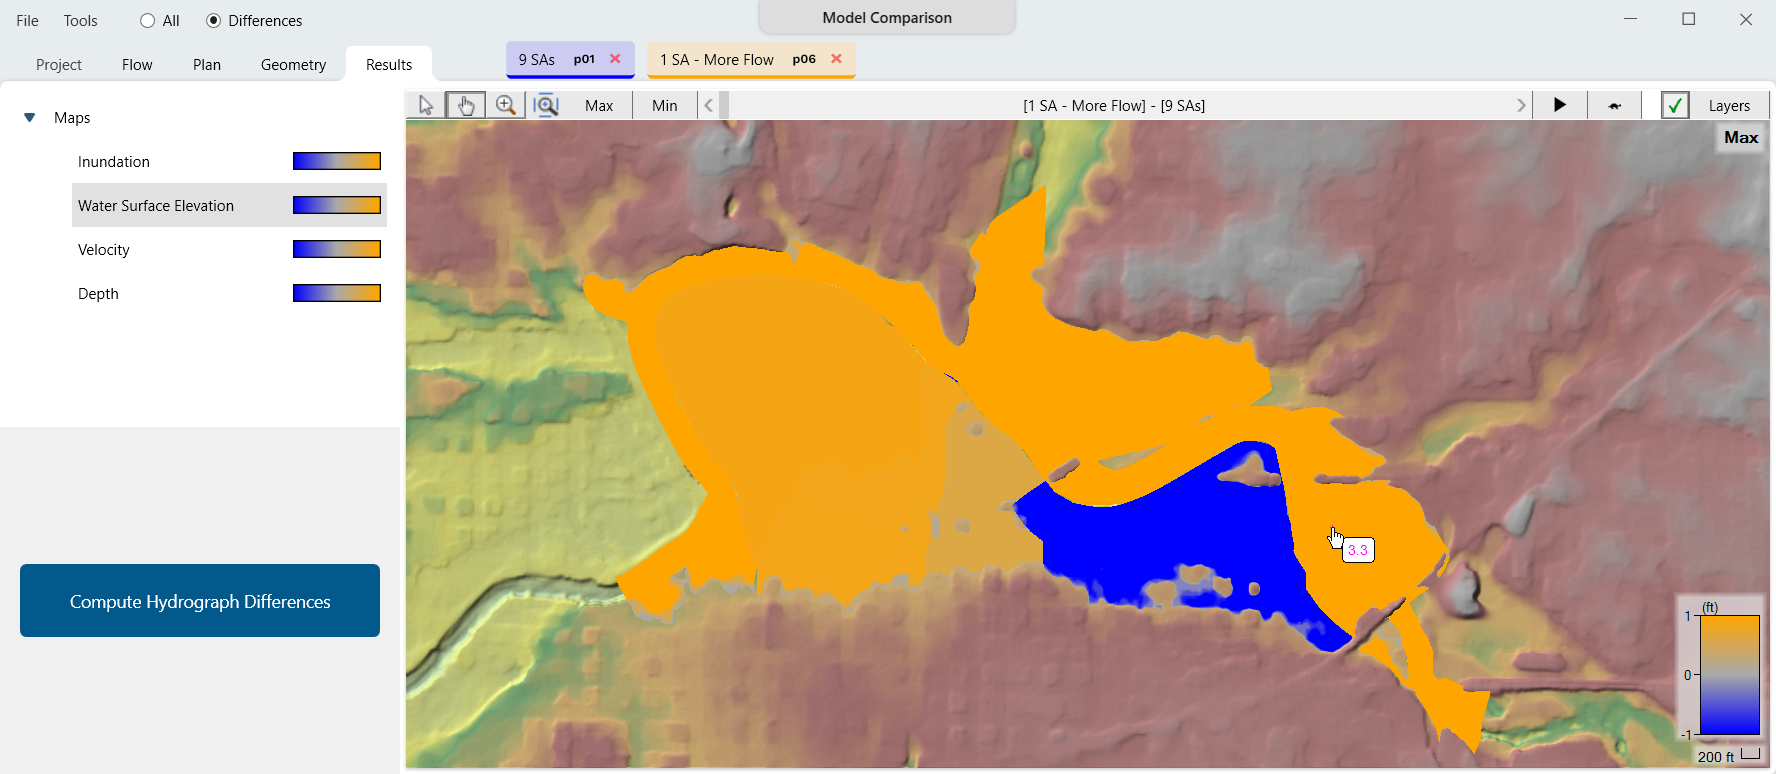Toggle the green checkmark beside Layers
Image resolution: width=1776 pixels, height=774 pixels.
1675,105
